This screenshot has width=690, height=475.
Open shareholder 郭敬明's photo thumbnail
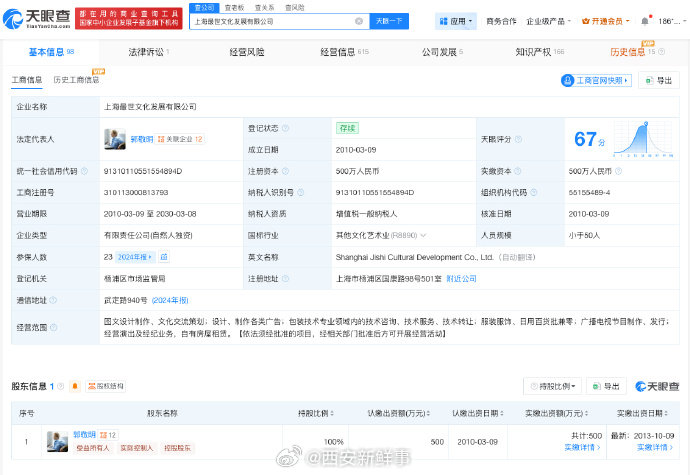point(57,442)
